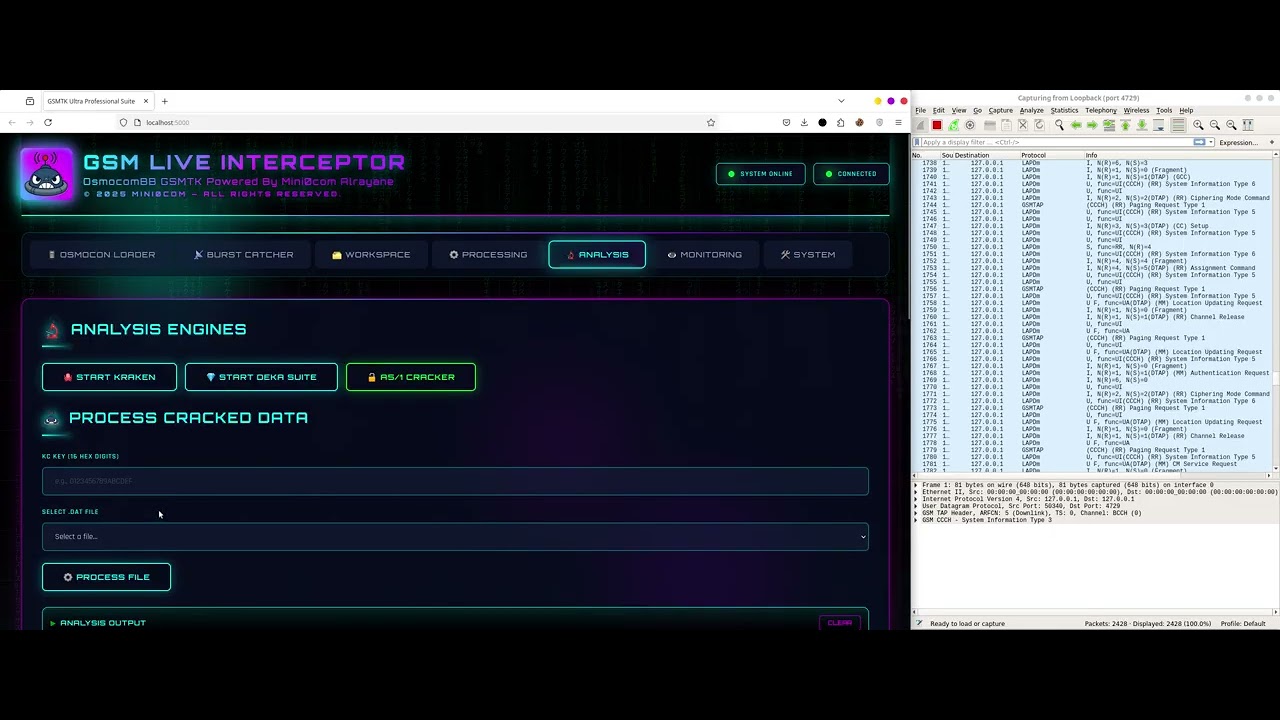
Task: Open the Wireshark File menu
Action: click(921, 110)
